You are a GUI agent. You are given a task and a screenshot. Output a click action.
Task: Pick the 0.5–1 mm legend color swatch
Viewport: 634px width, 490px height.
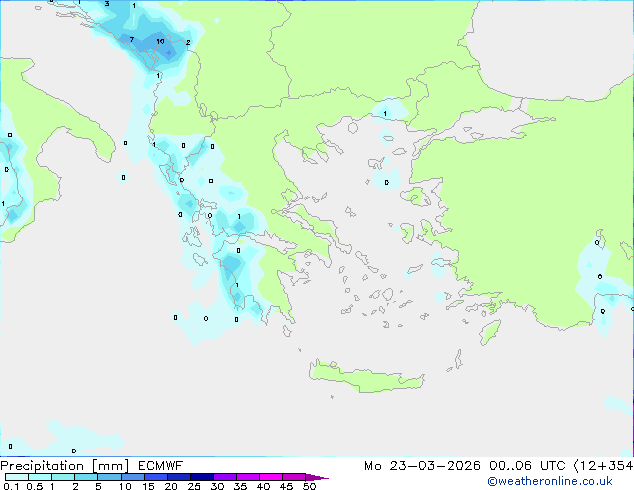[40, 477]
